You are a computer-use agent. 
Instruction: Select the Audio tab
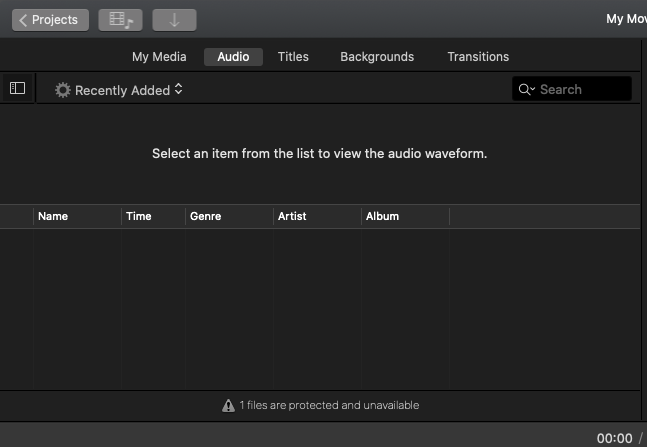[x=233, y=57]
